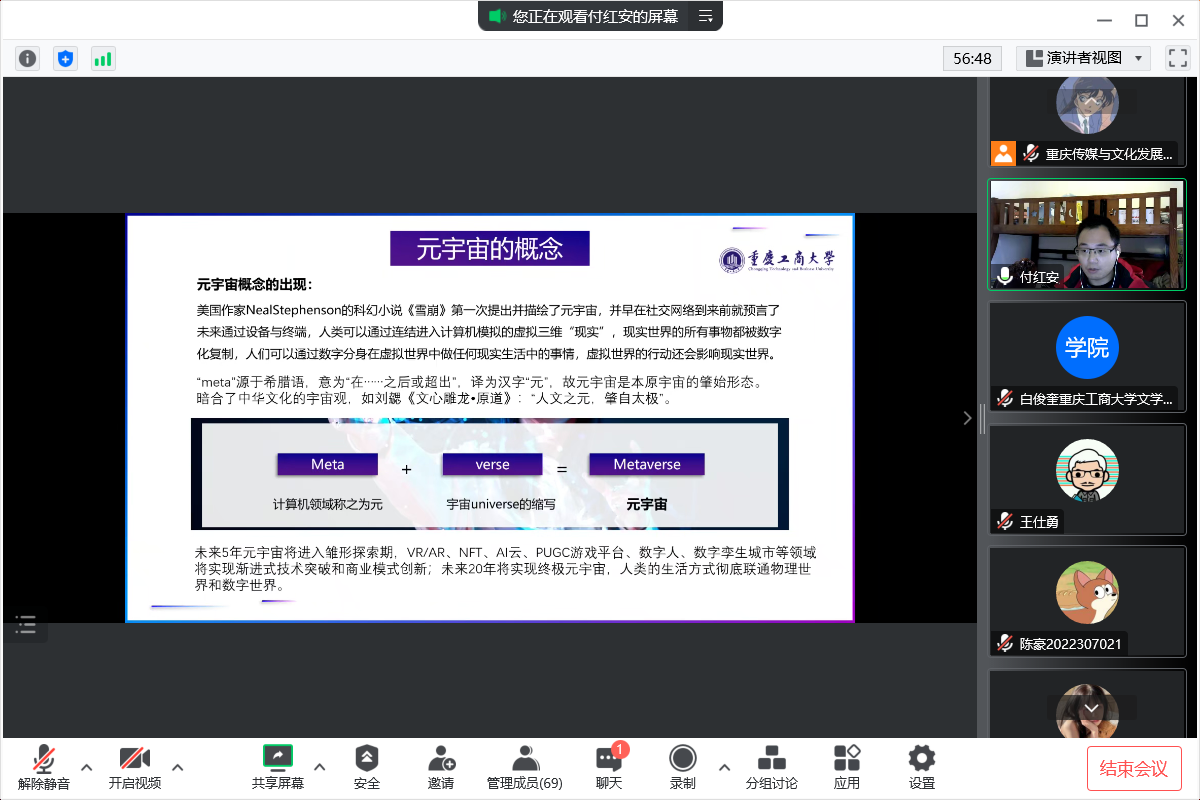Open 演讲者视图 view dropdown
Screen dimensions: 1200x800
coord(1083,58)
